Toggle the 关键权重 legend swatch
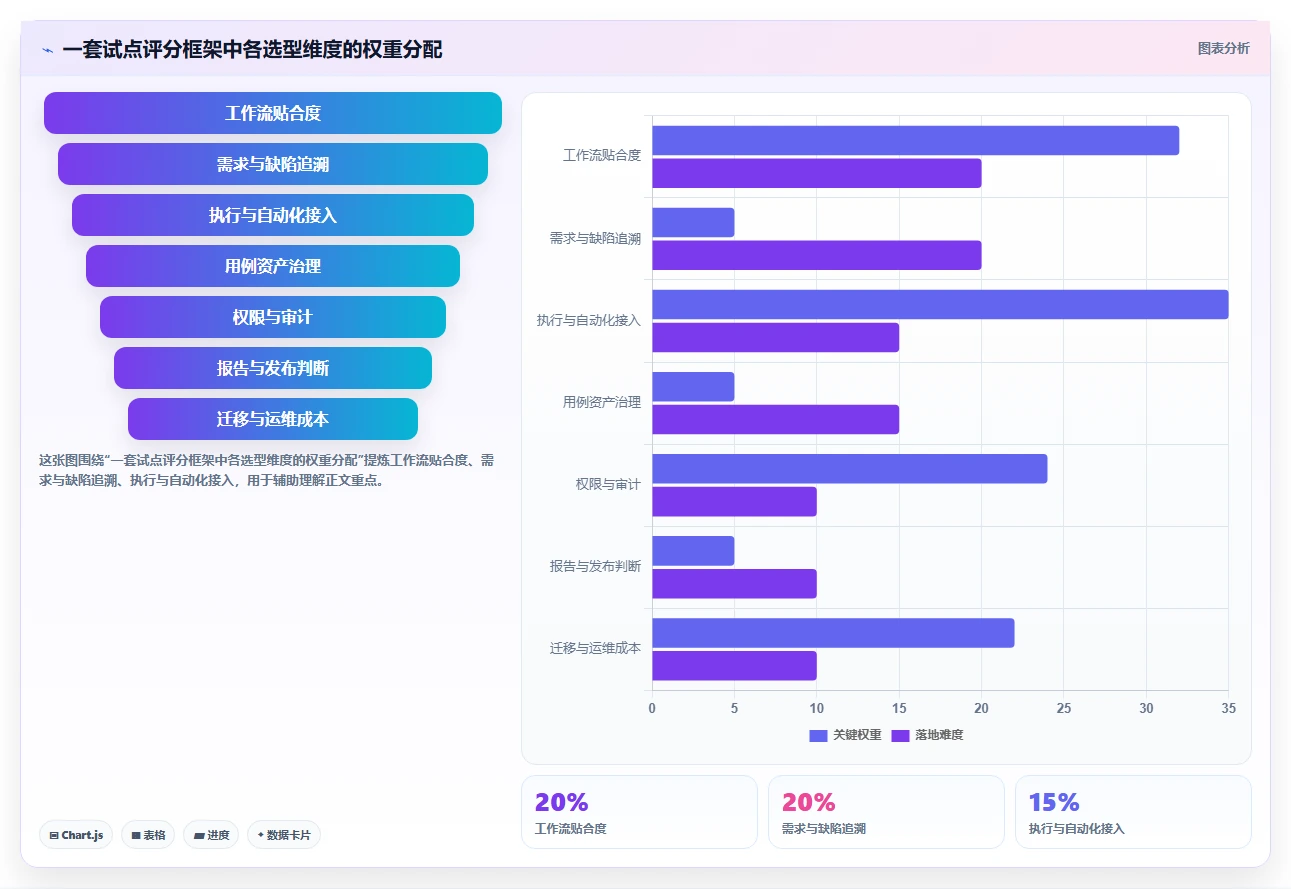 click(818, 735)
